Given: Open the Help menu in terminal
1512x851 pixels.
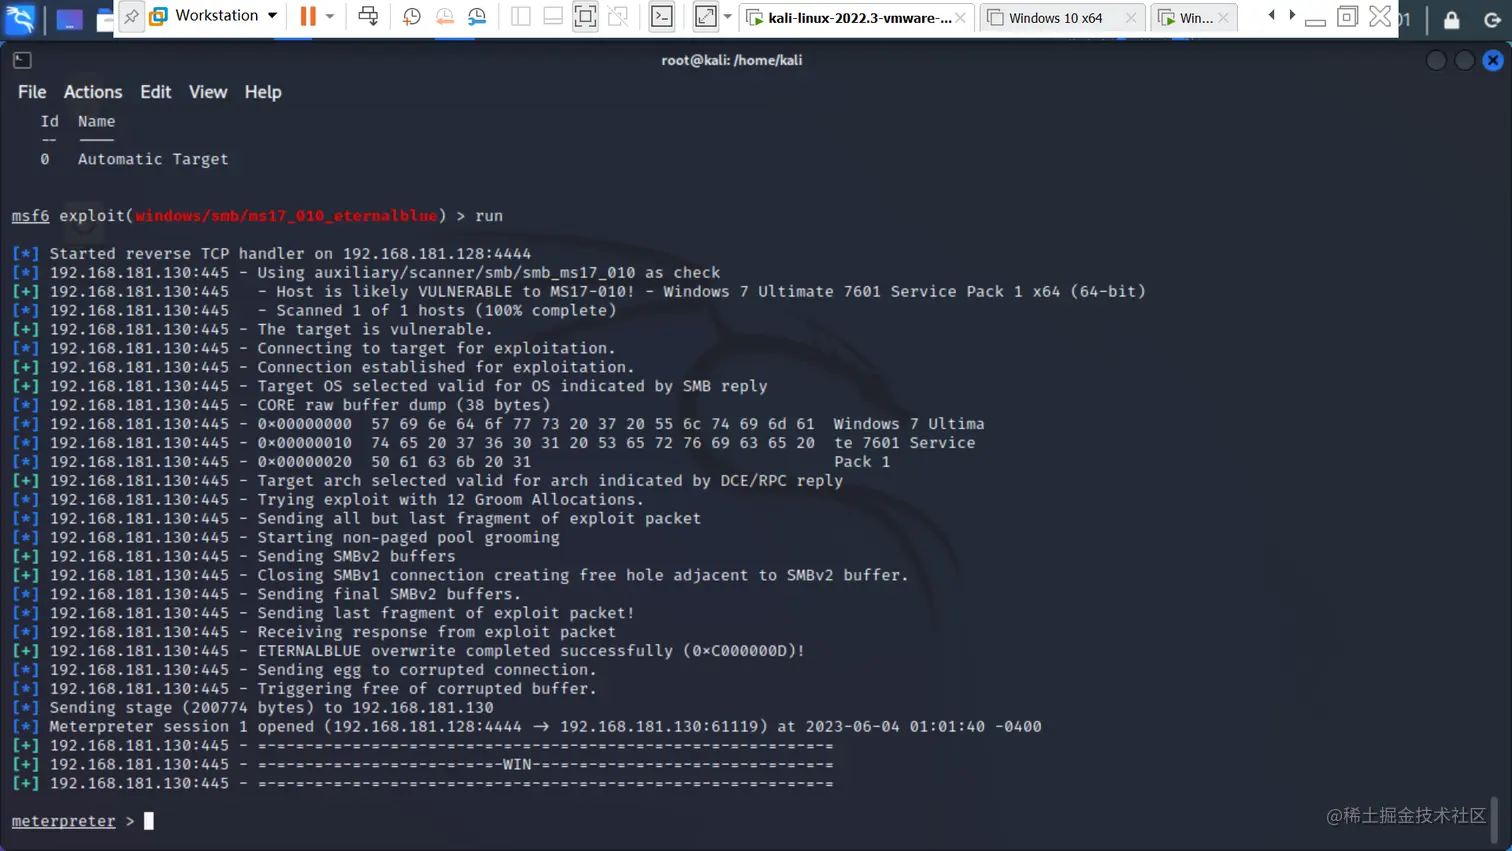Looking at the screenshot, I should point(263,92).
